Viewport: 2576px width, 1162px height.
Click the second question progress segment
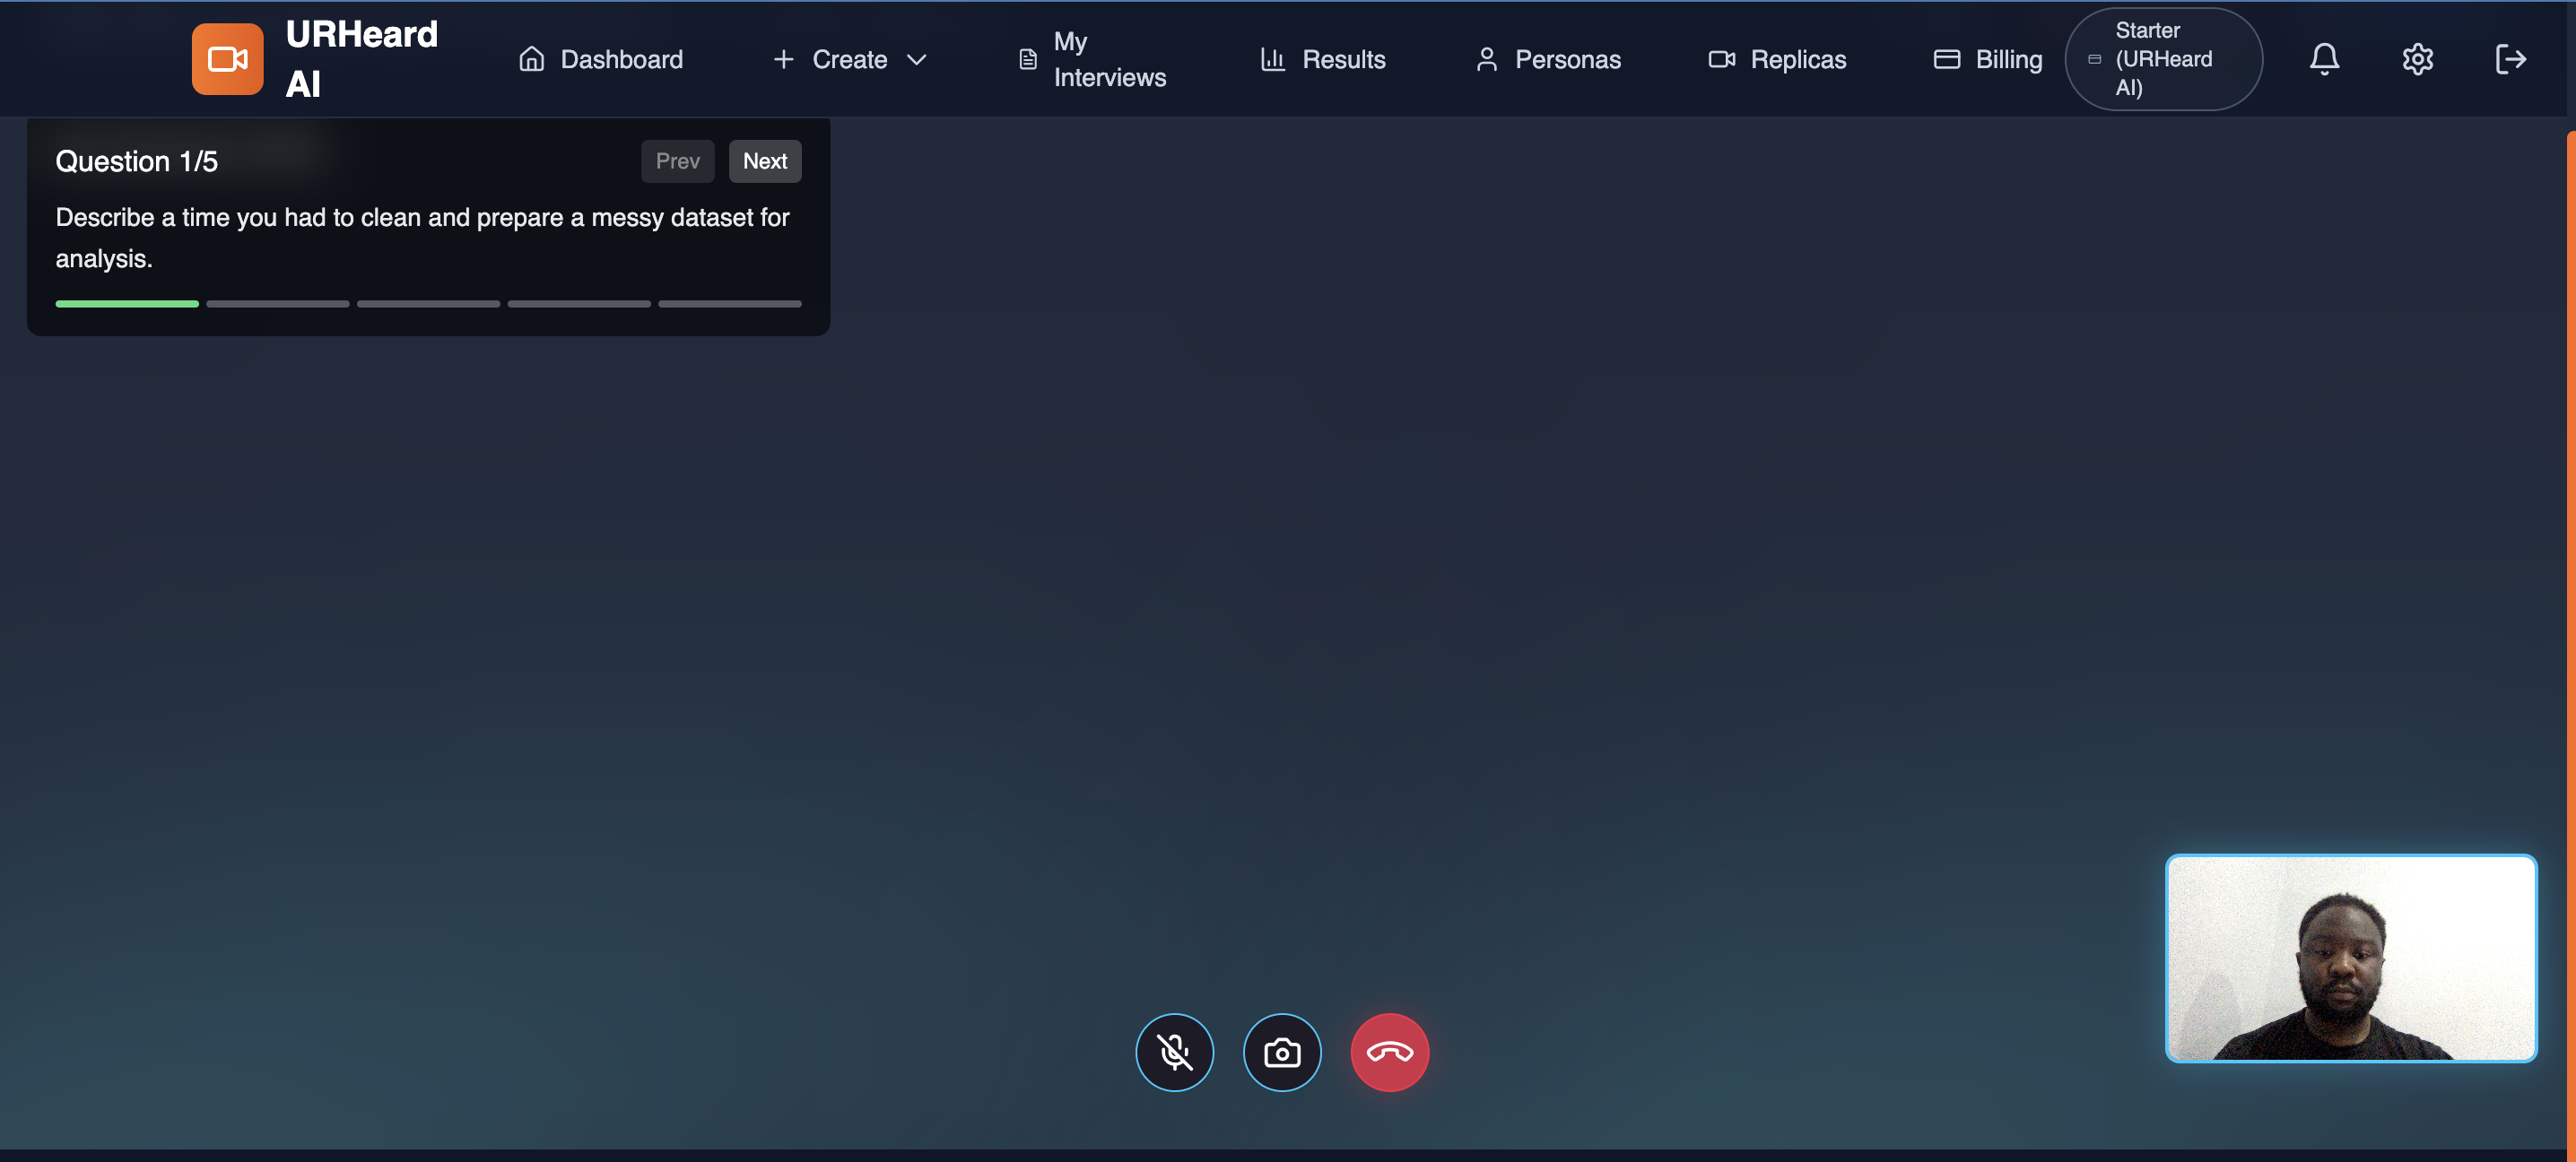click(277, 303)
